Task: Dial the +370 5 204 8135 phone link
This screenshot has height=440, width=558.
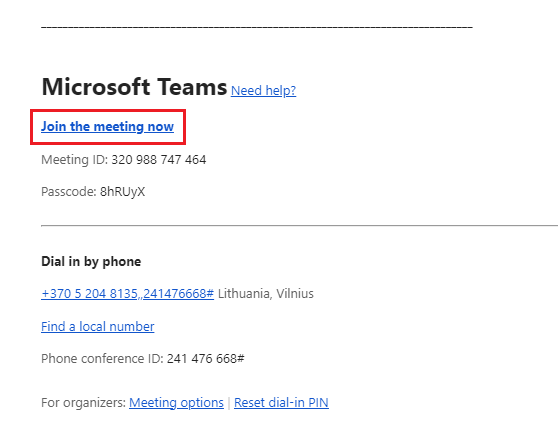Action: point(127,294)
